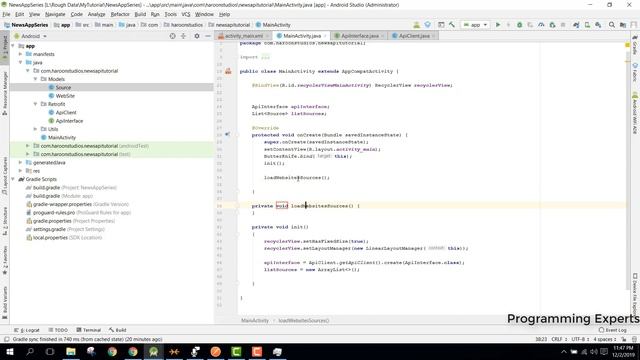Open the TODO tool window
The image size is (640, 360).
58,330
